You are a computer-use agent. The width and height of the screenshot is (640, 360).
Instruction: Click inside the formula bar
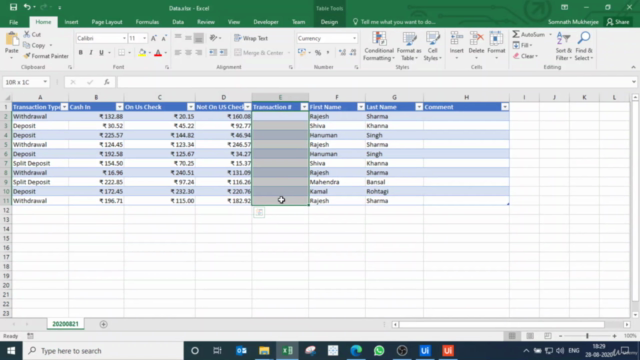[x=373, y=82]
